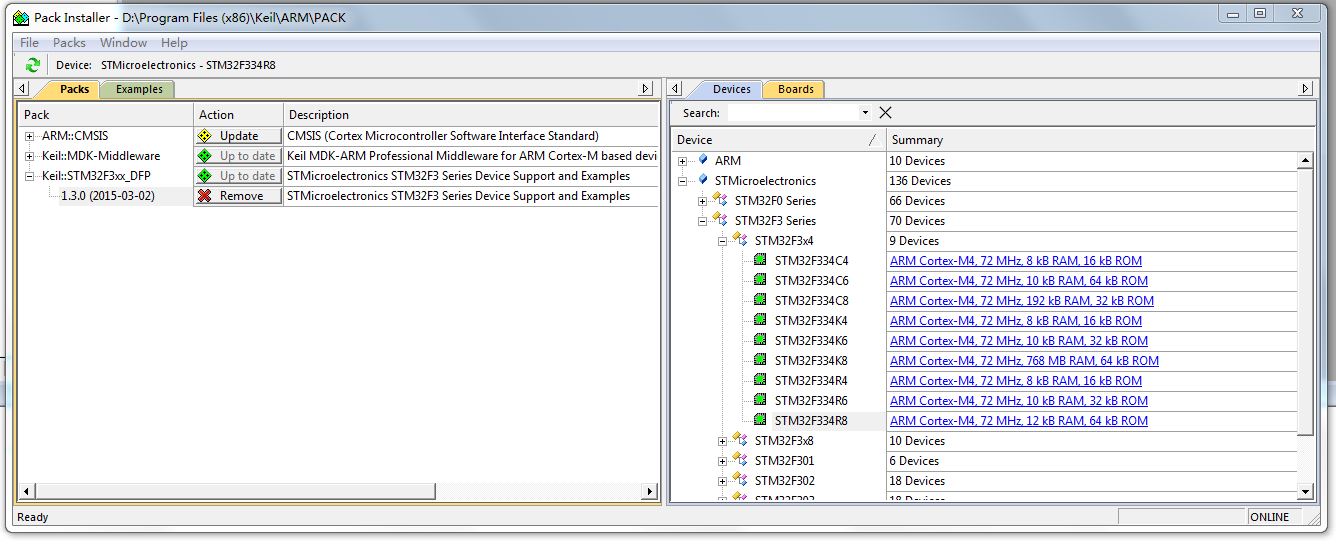1336x551 pixels.
Task: Open the Packs menu
Action: click(69, 42)
